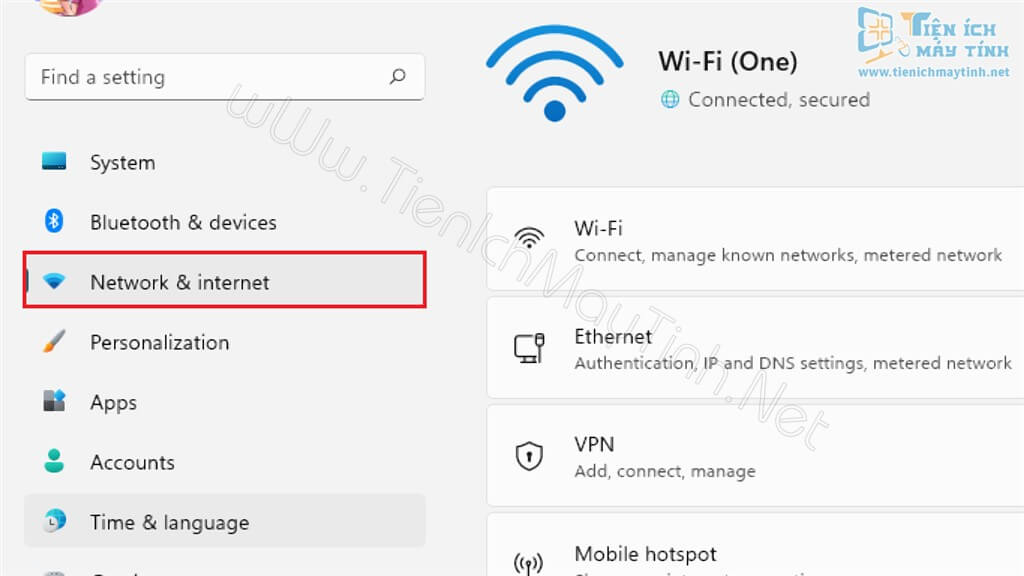Open the Network & internet section
This screenshot has width=1024, height=576.
[x=180, y=282]
